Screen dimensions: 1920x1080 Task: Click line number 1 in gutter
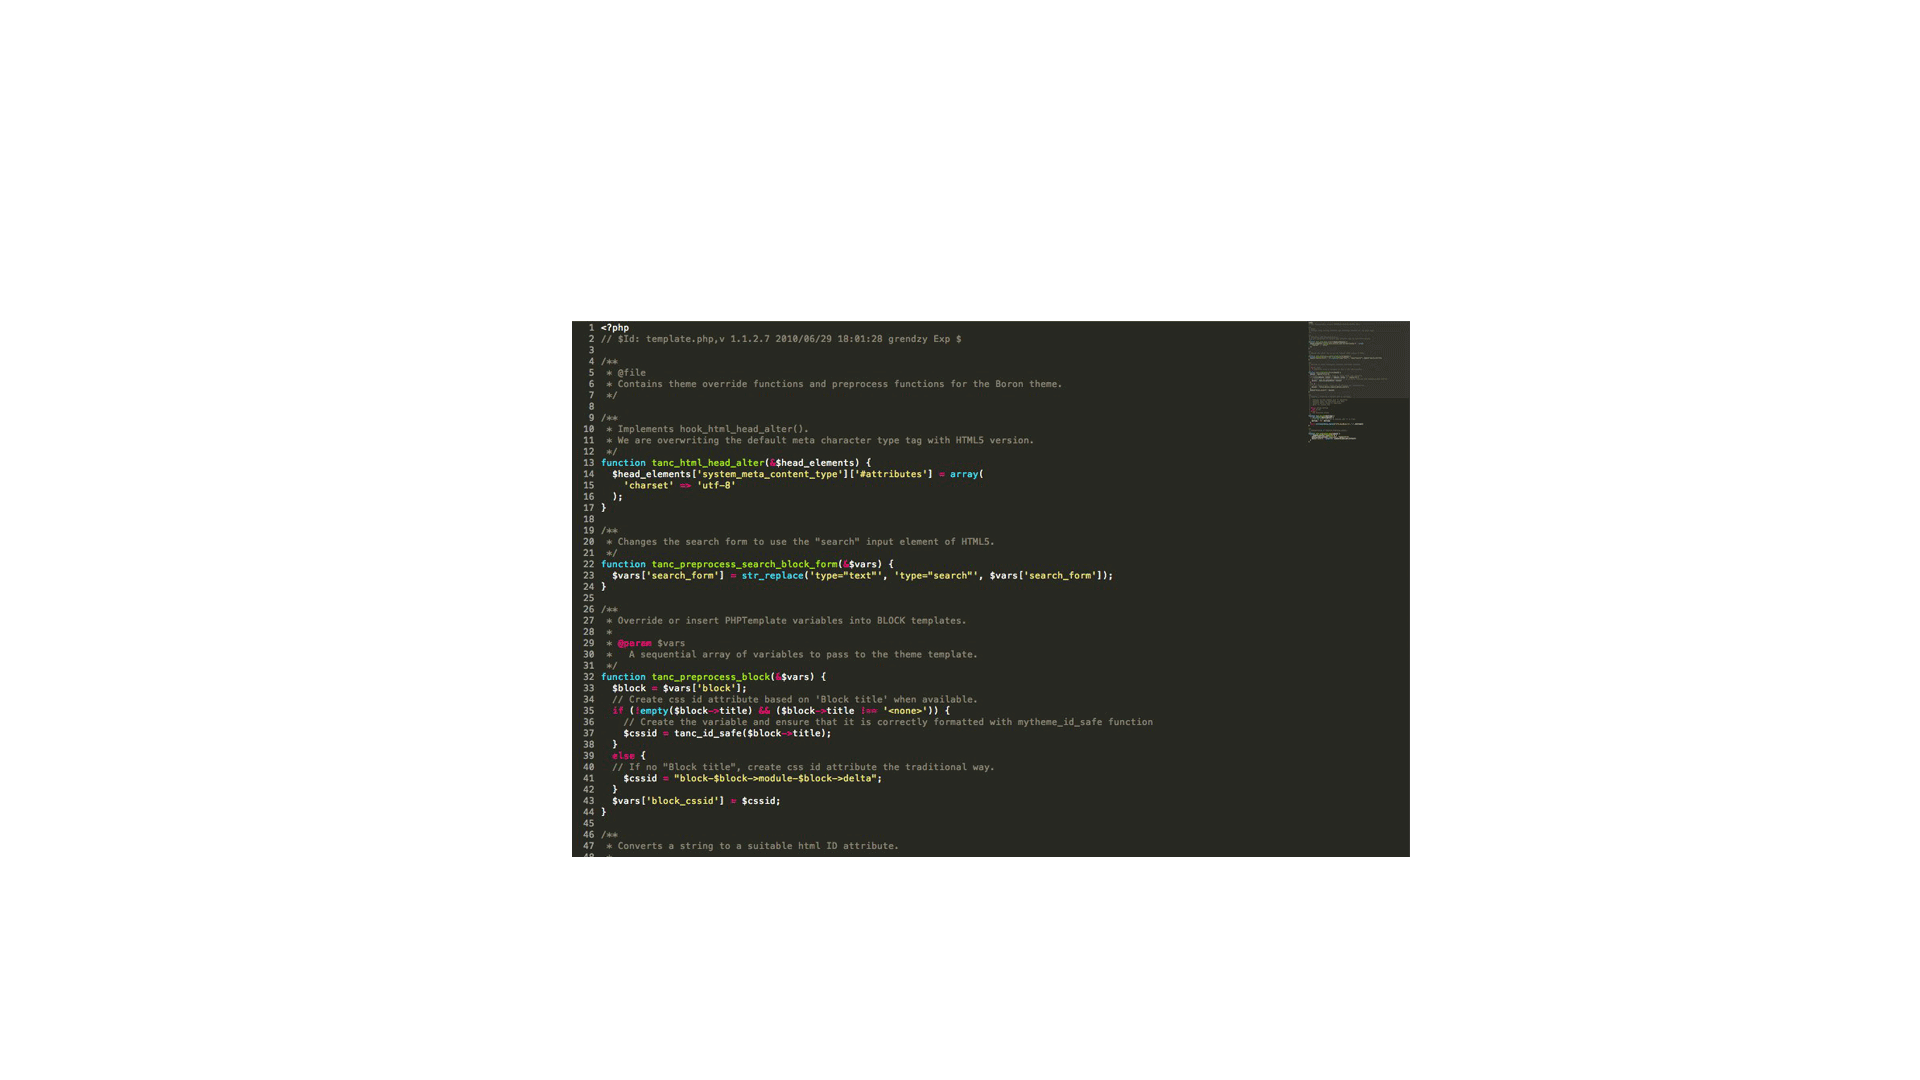click(x=591, y=328)
